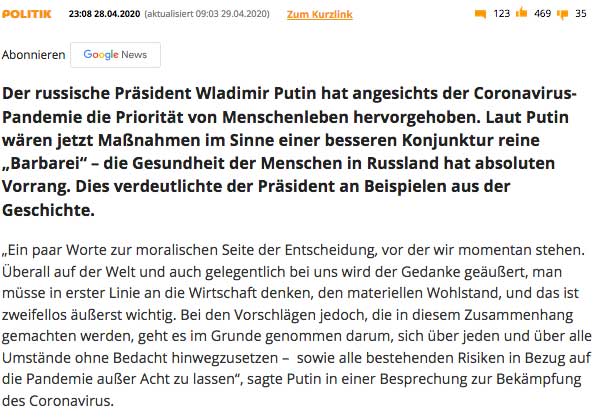Click the comment count 123
This screenshot has height=418, width=607.
click(x=502, y=14)
